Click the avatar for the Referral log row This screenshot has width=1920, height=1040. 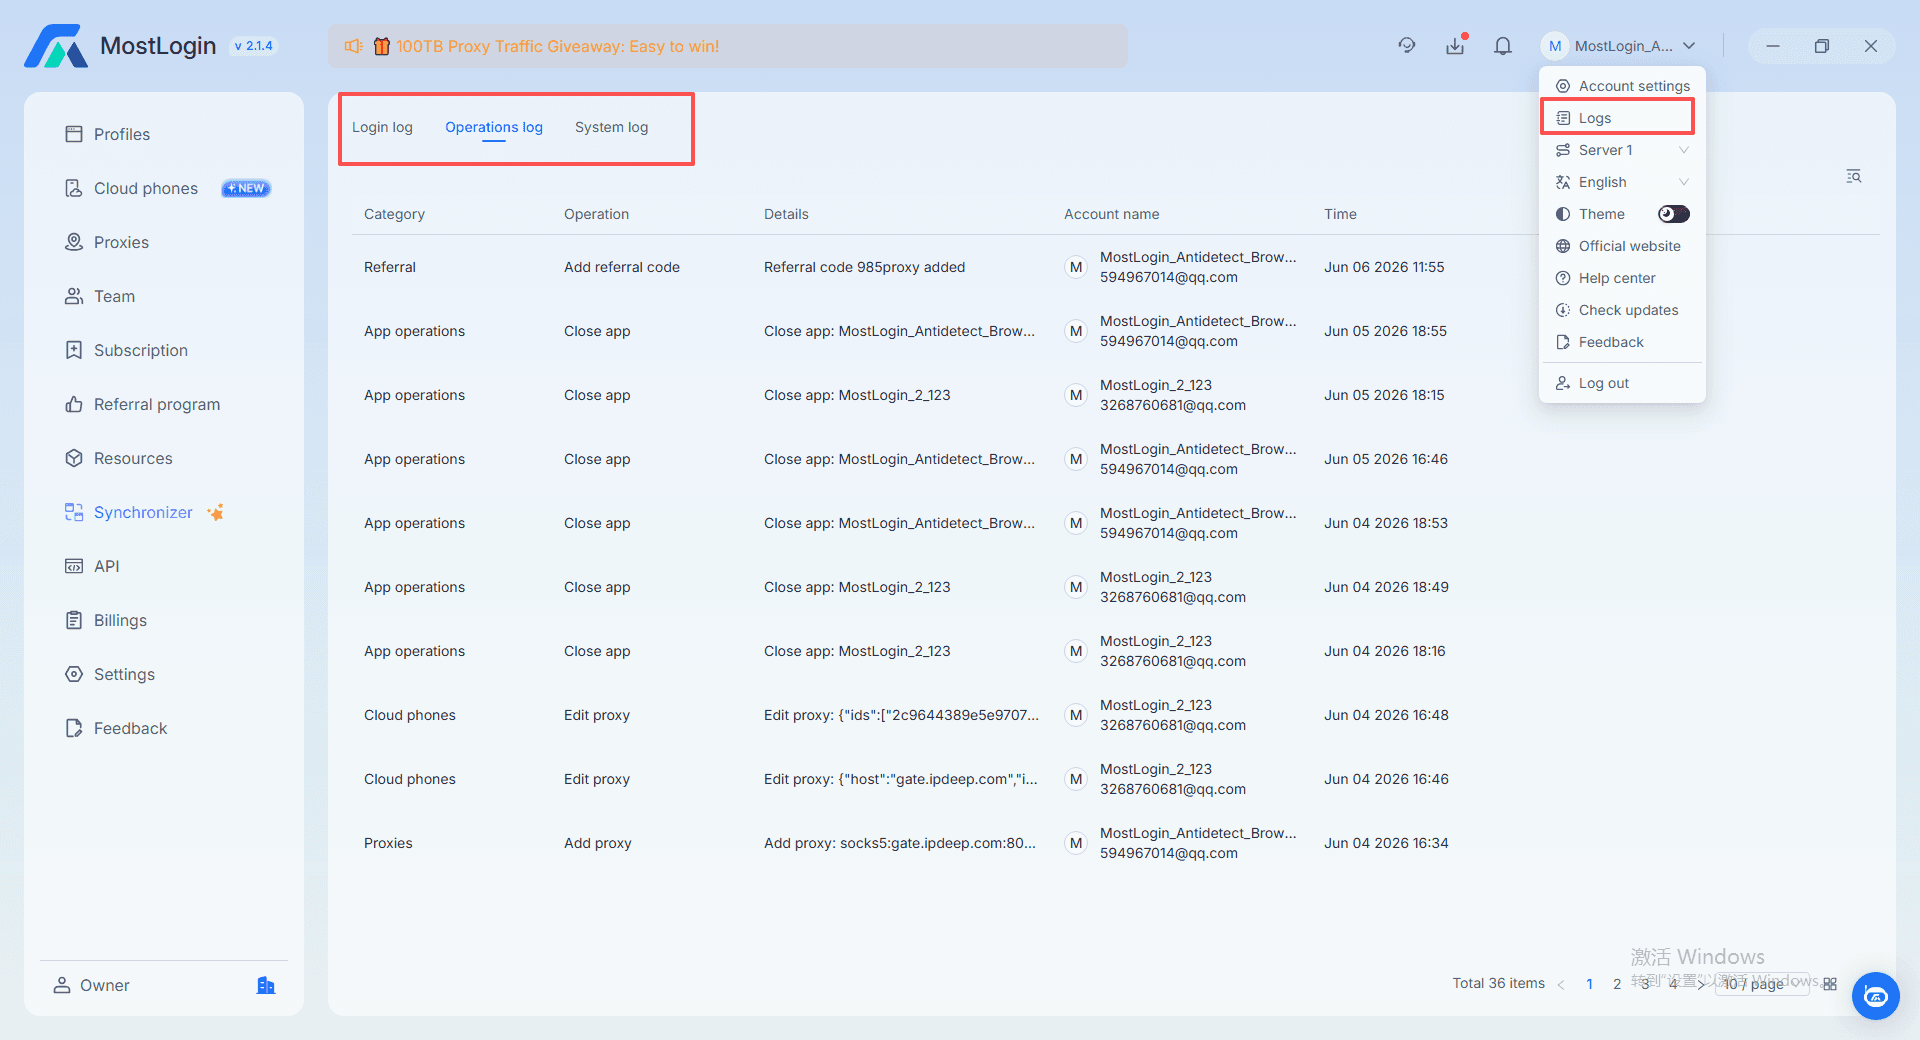coord(1076,267)
